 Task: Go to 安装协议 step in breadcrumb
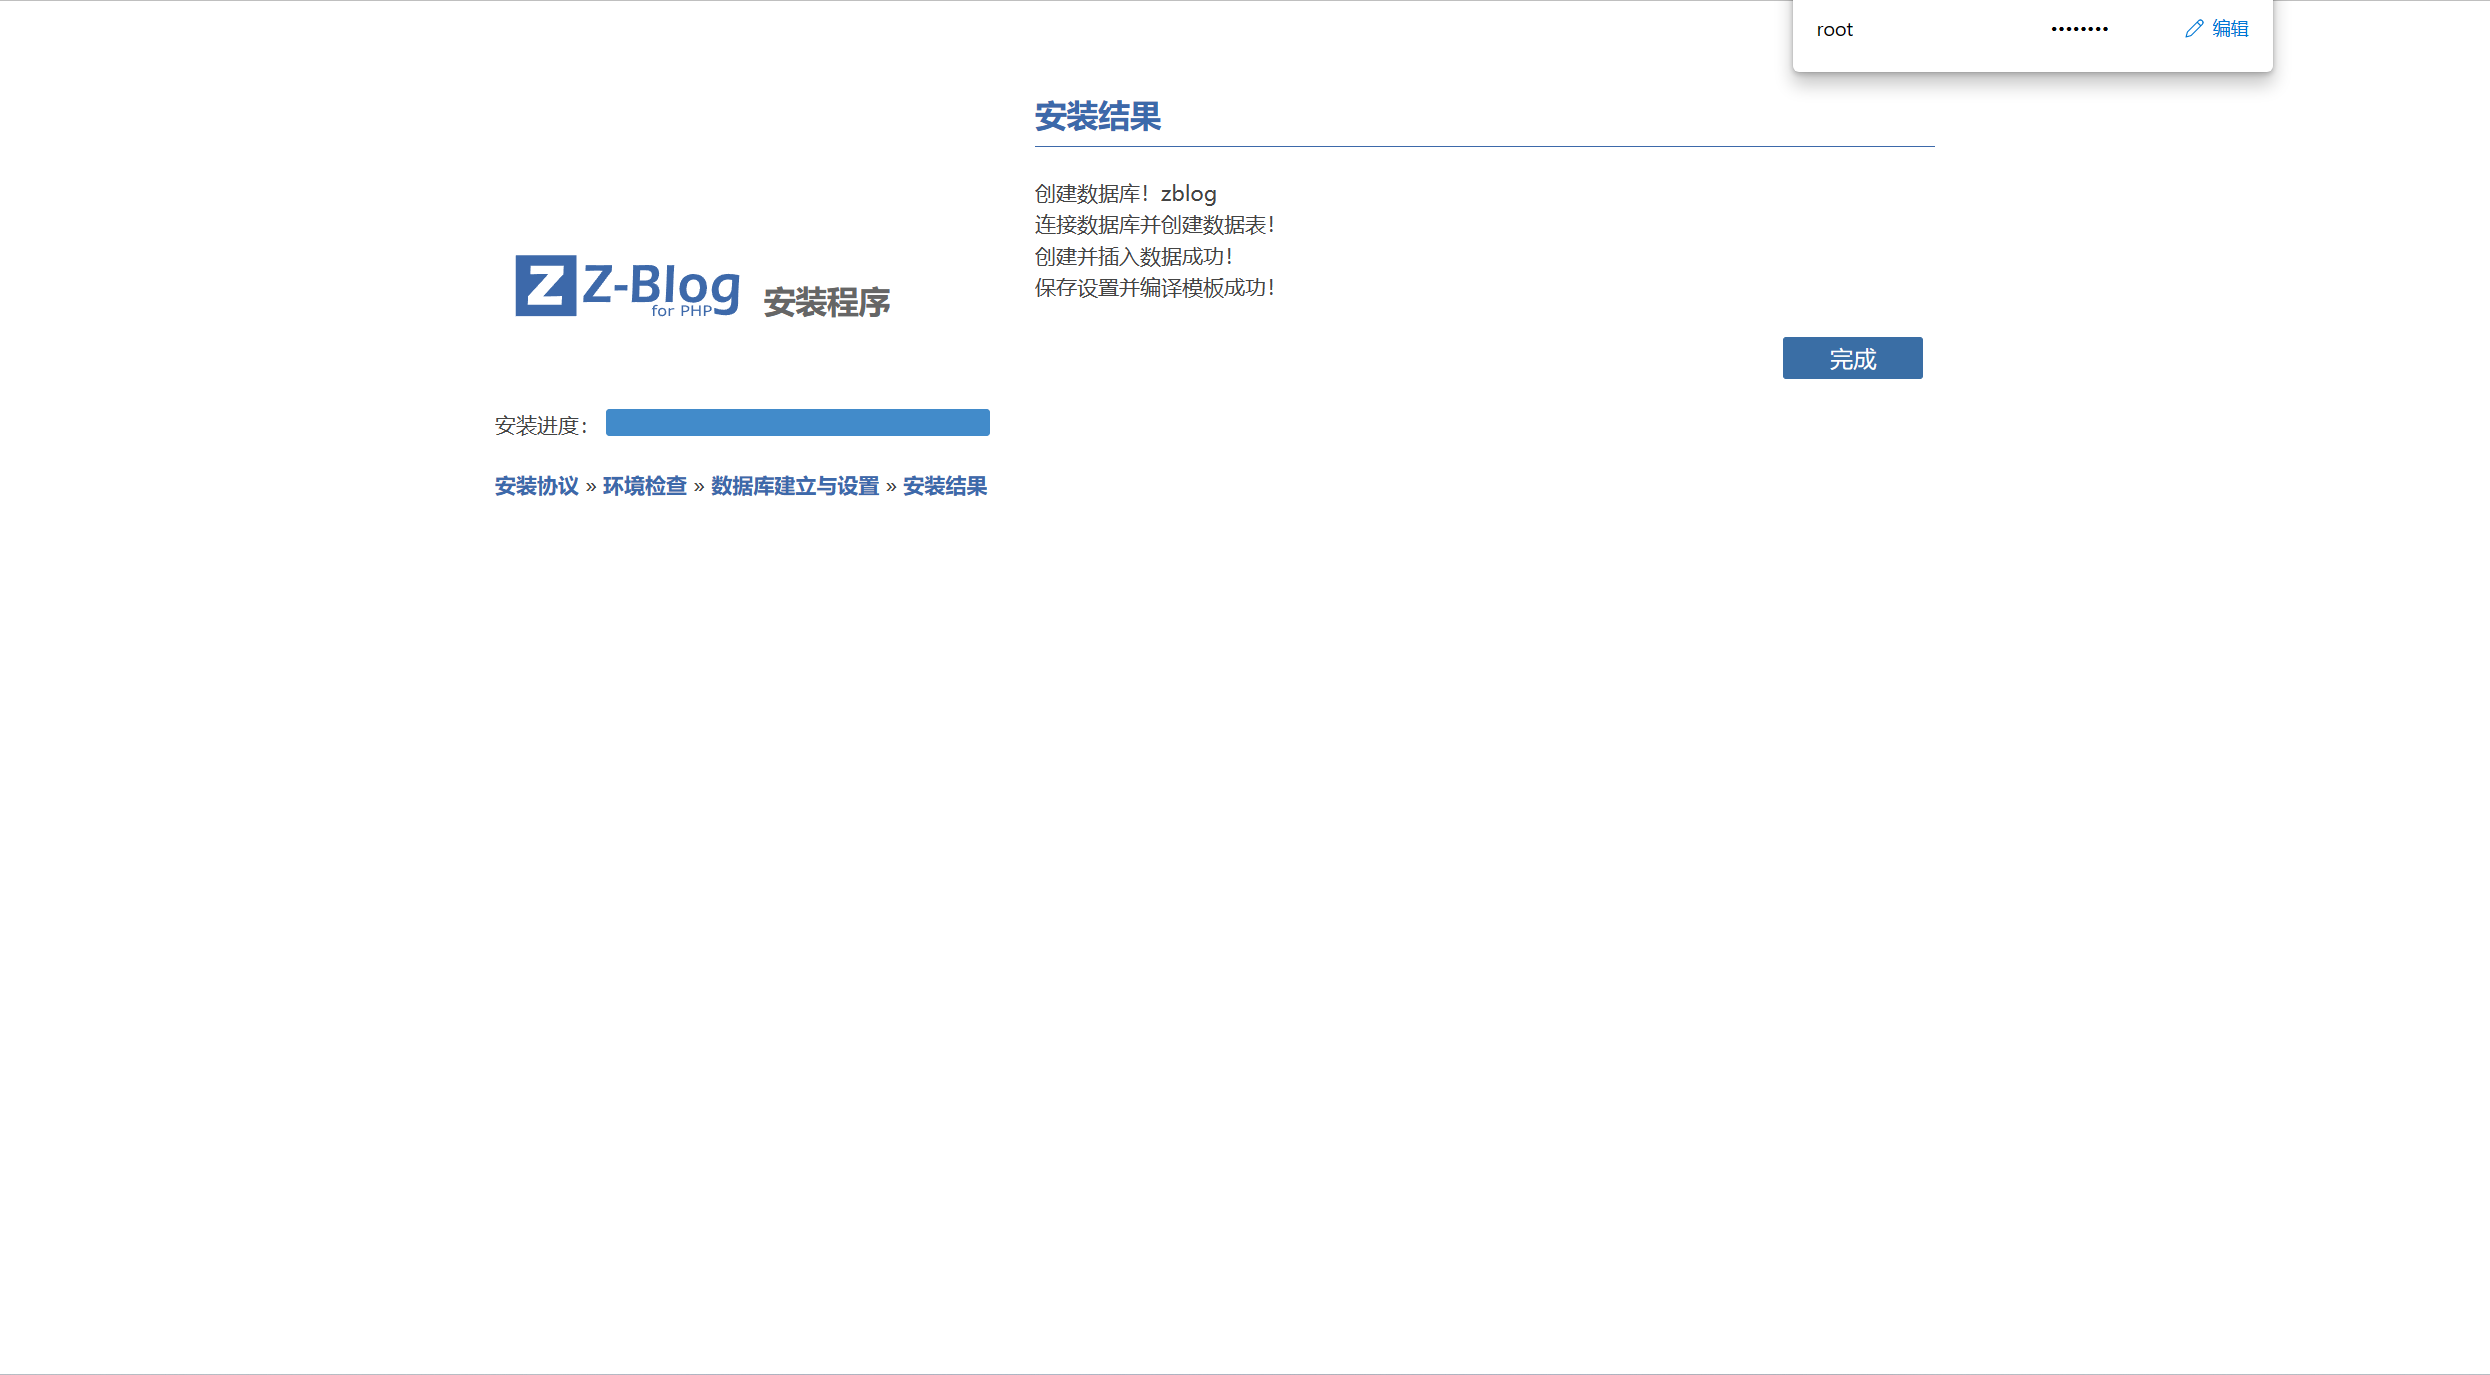(x=536, y=486)
